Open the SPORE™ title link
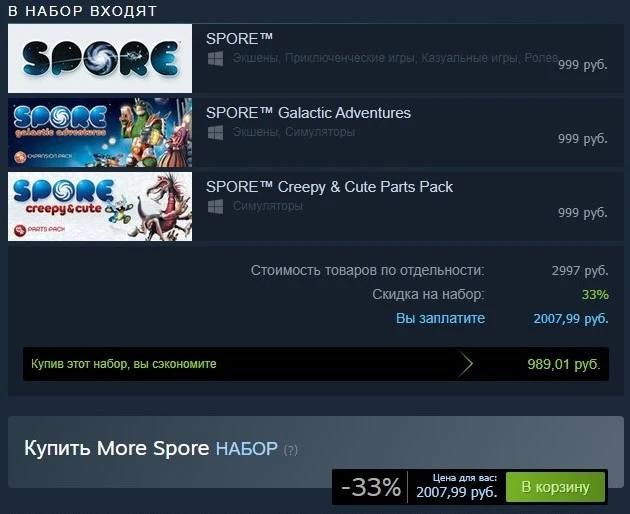Viewport: 630px width, 514px height. click(239, 39)
